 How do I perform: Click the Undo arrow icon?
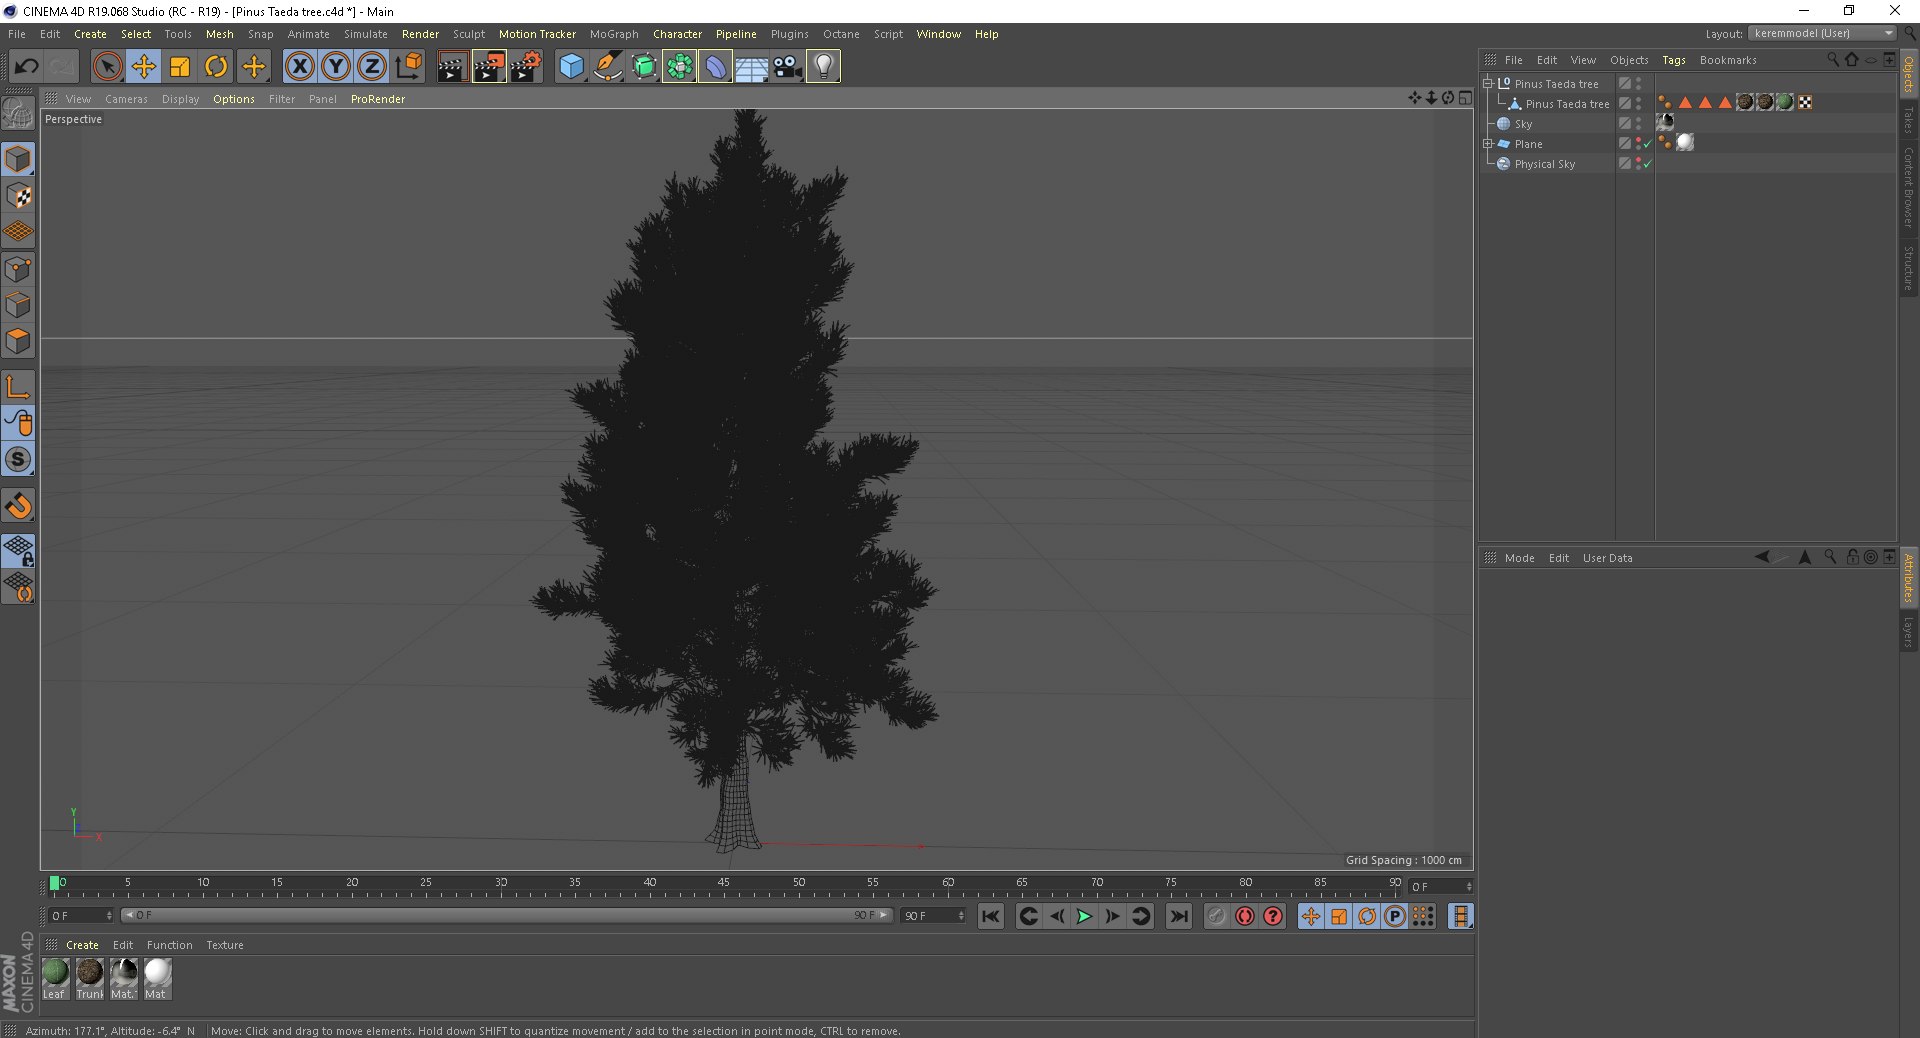(27, 67)
